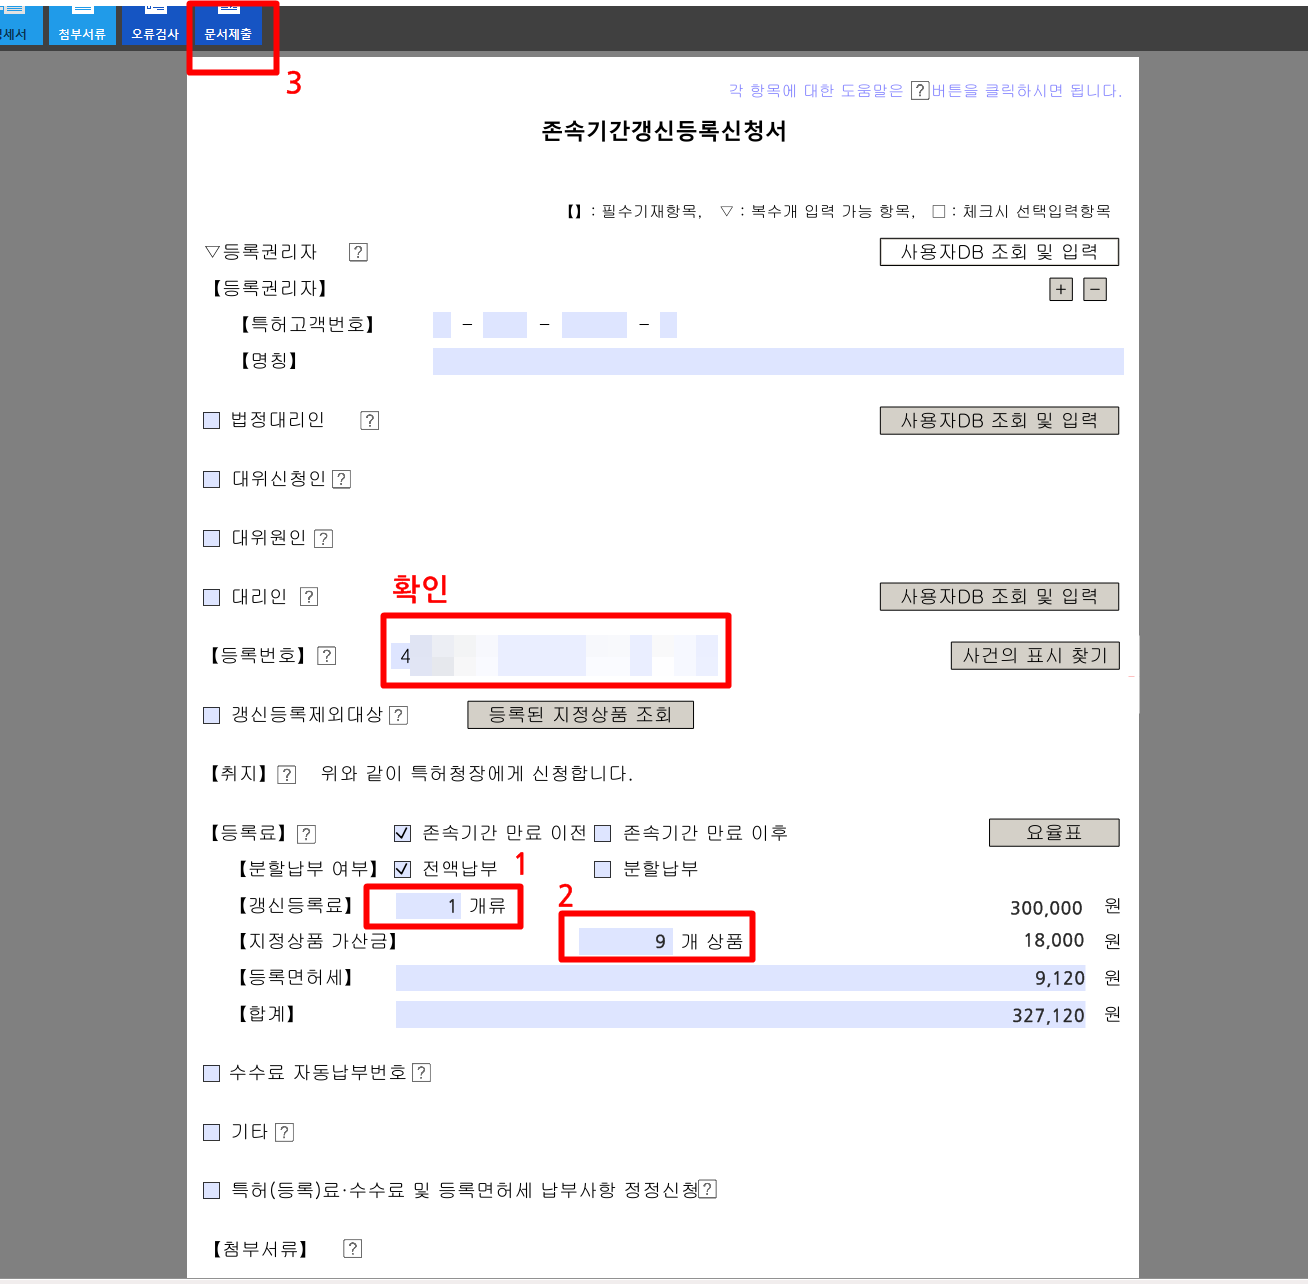
Task: Add a registrant row with plus button
Action: point(1061,290)
